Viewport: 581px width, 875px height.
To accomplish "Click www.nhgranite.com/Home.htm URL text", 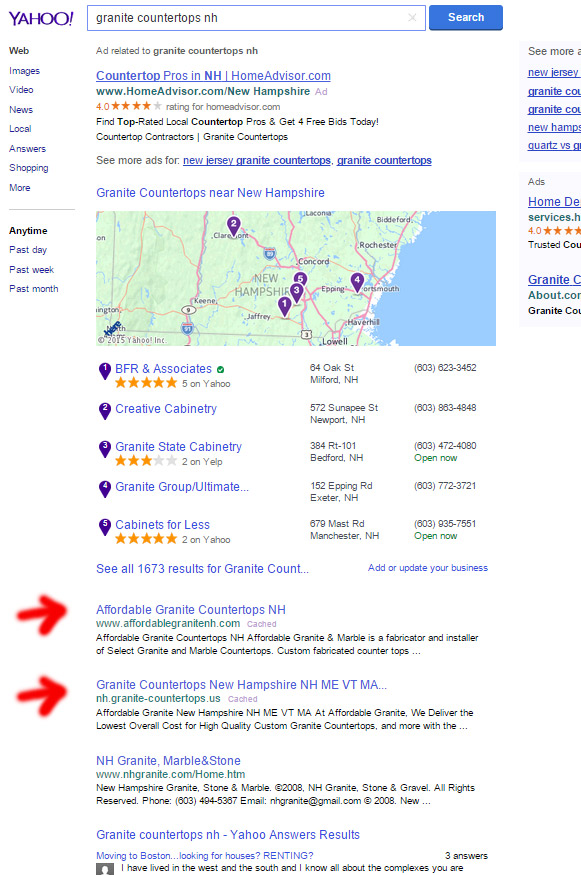I will (170, 775).
